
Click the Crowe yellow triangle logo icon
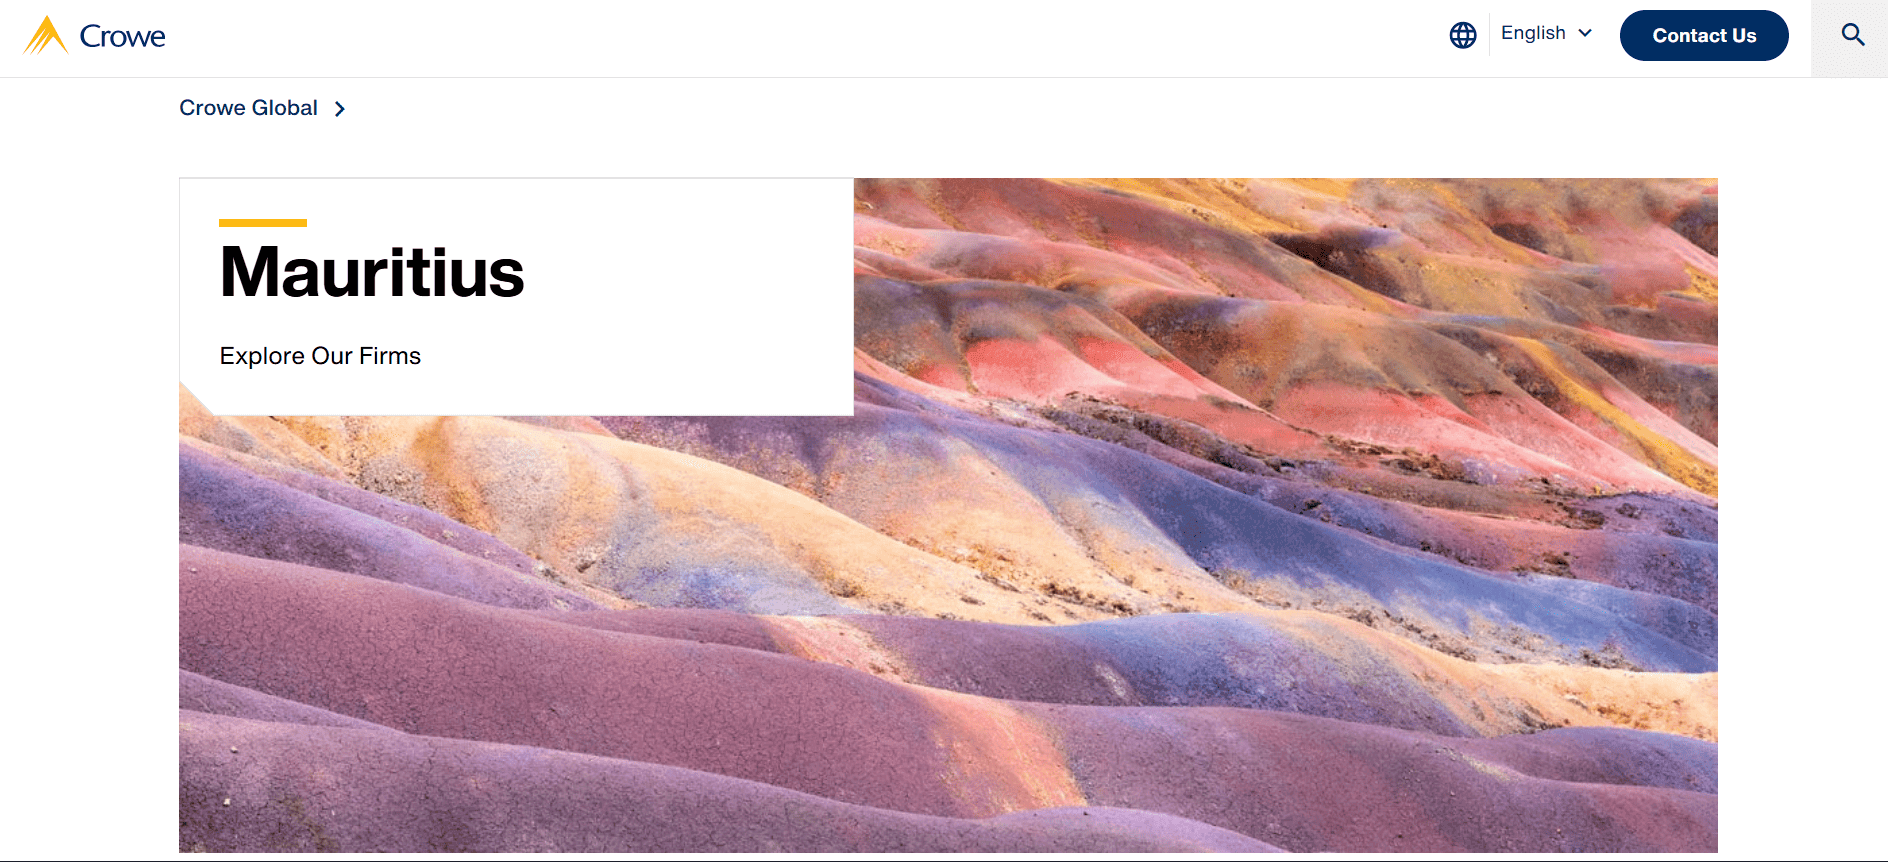point(46,36)
